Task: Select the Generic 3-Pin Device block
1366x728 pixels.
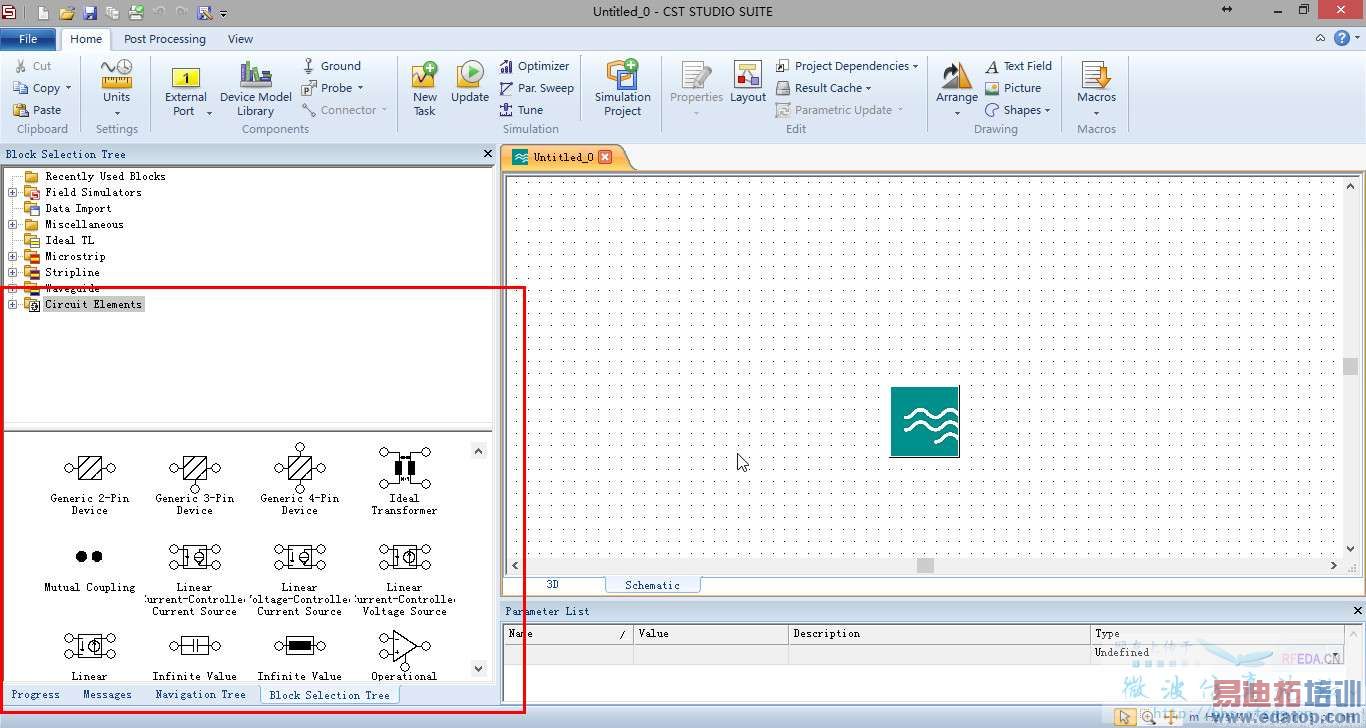Action: pos(194,481)
